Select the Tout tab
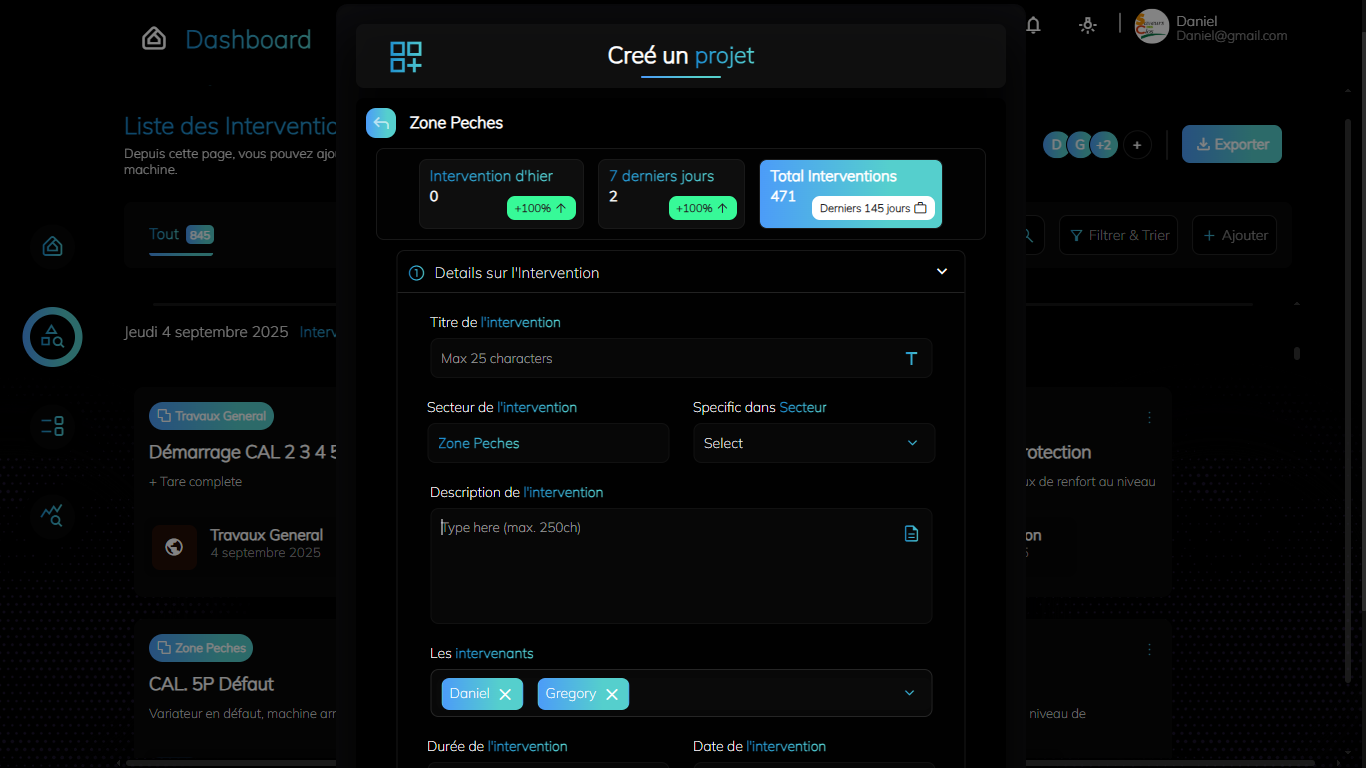 pos(164,234)
